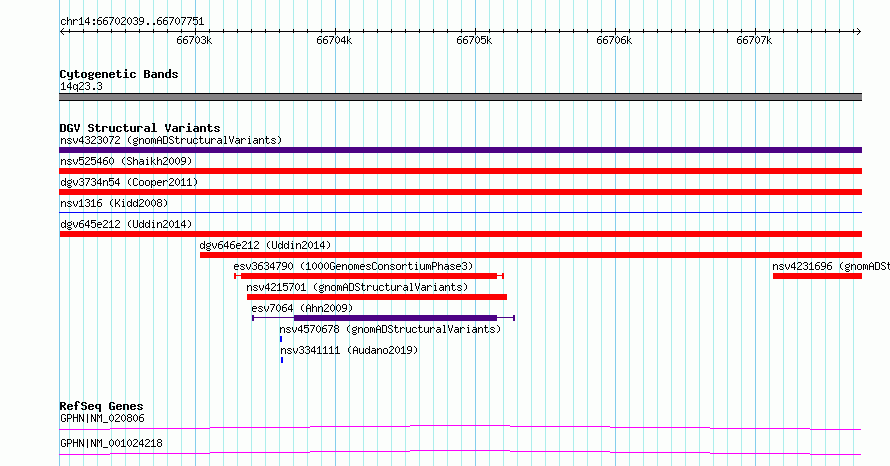Click the nsv4323072 gnomAD variant bar
890x466 pixels.
click(460, 150)
